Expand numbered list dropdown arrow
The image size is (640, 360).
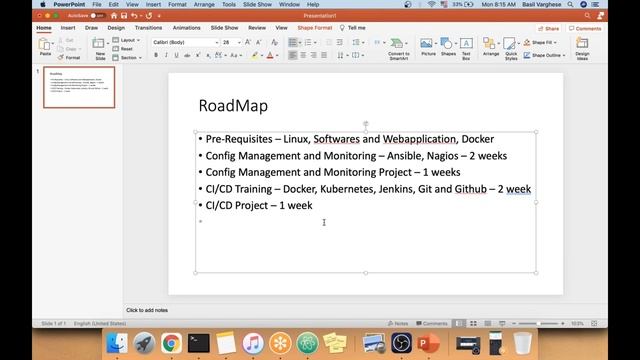tap(315, 42)
